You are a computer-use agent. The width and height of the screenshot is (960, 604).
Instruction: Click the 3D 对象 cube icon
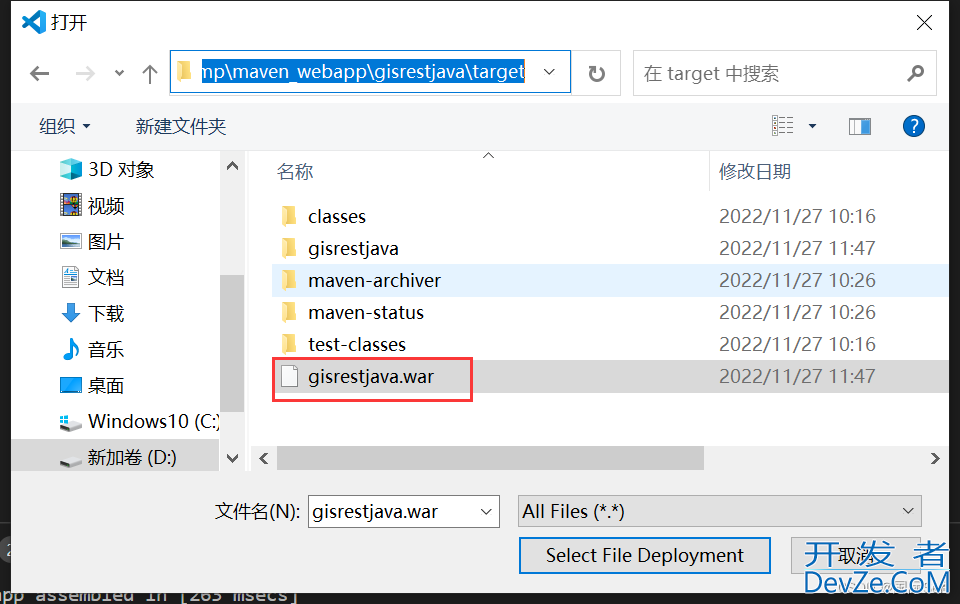[x=70, y=169]
